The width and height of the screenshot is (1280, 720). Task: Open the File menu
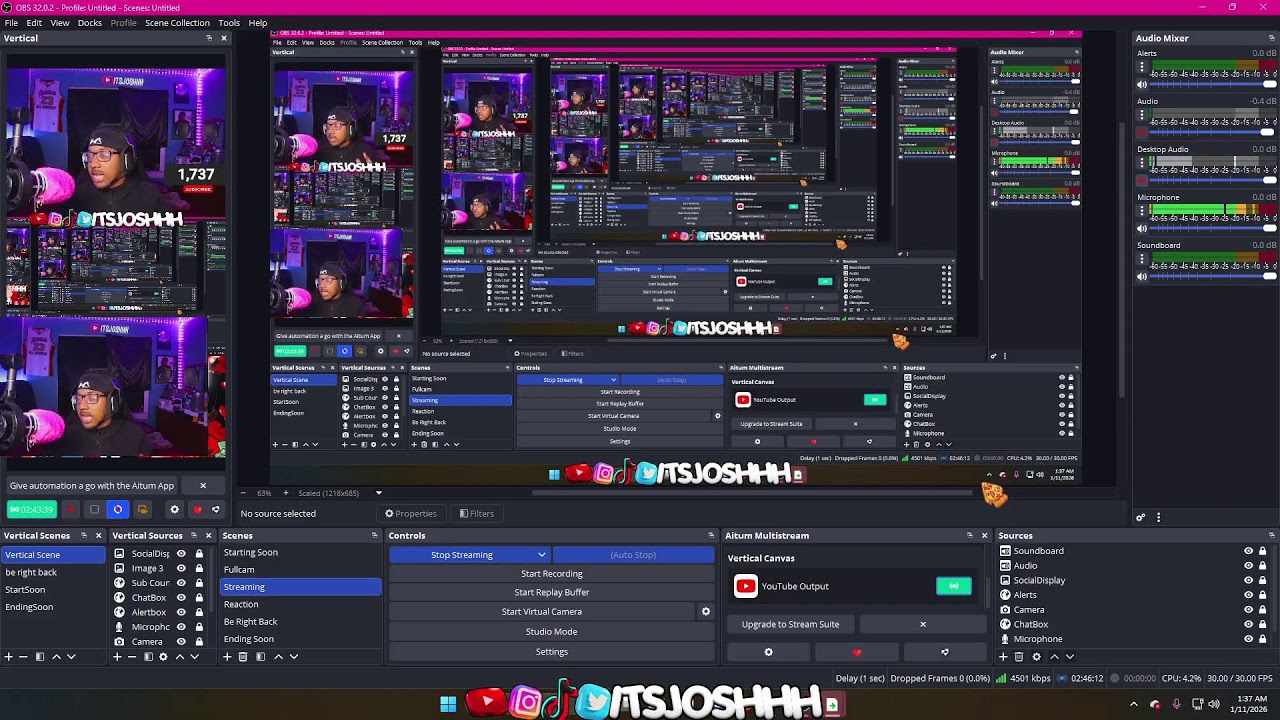[11, 22]
